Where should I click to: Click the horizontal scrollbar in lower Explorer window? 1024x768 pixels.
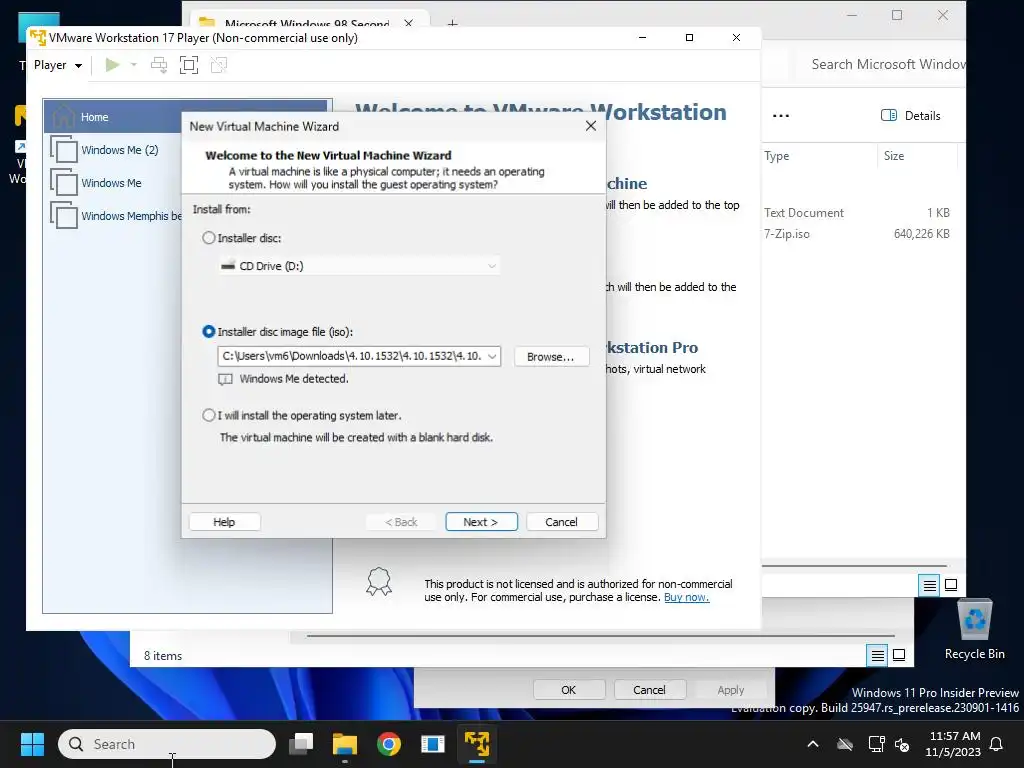(x=600, y=635)
